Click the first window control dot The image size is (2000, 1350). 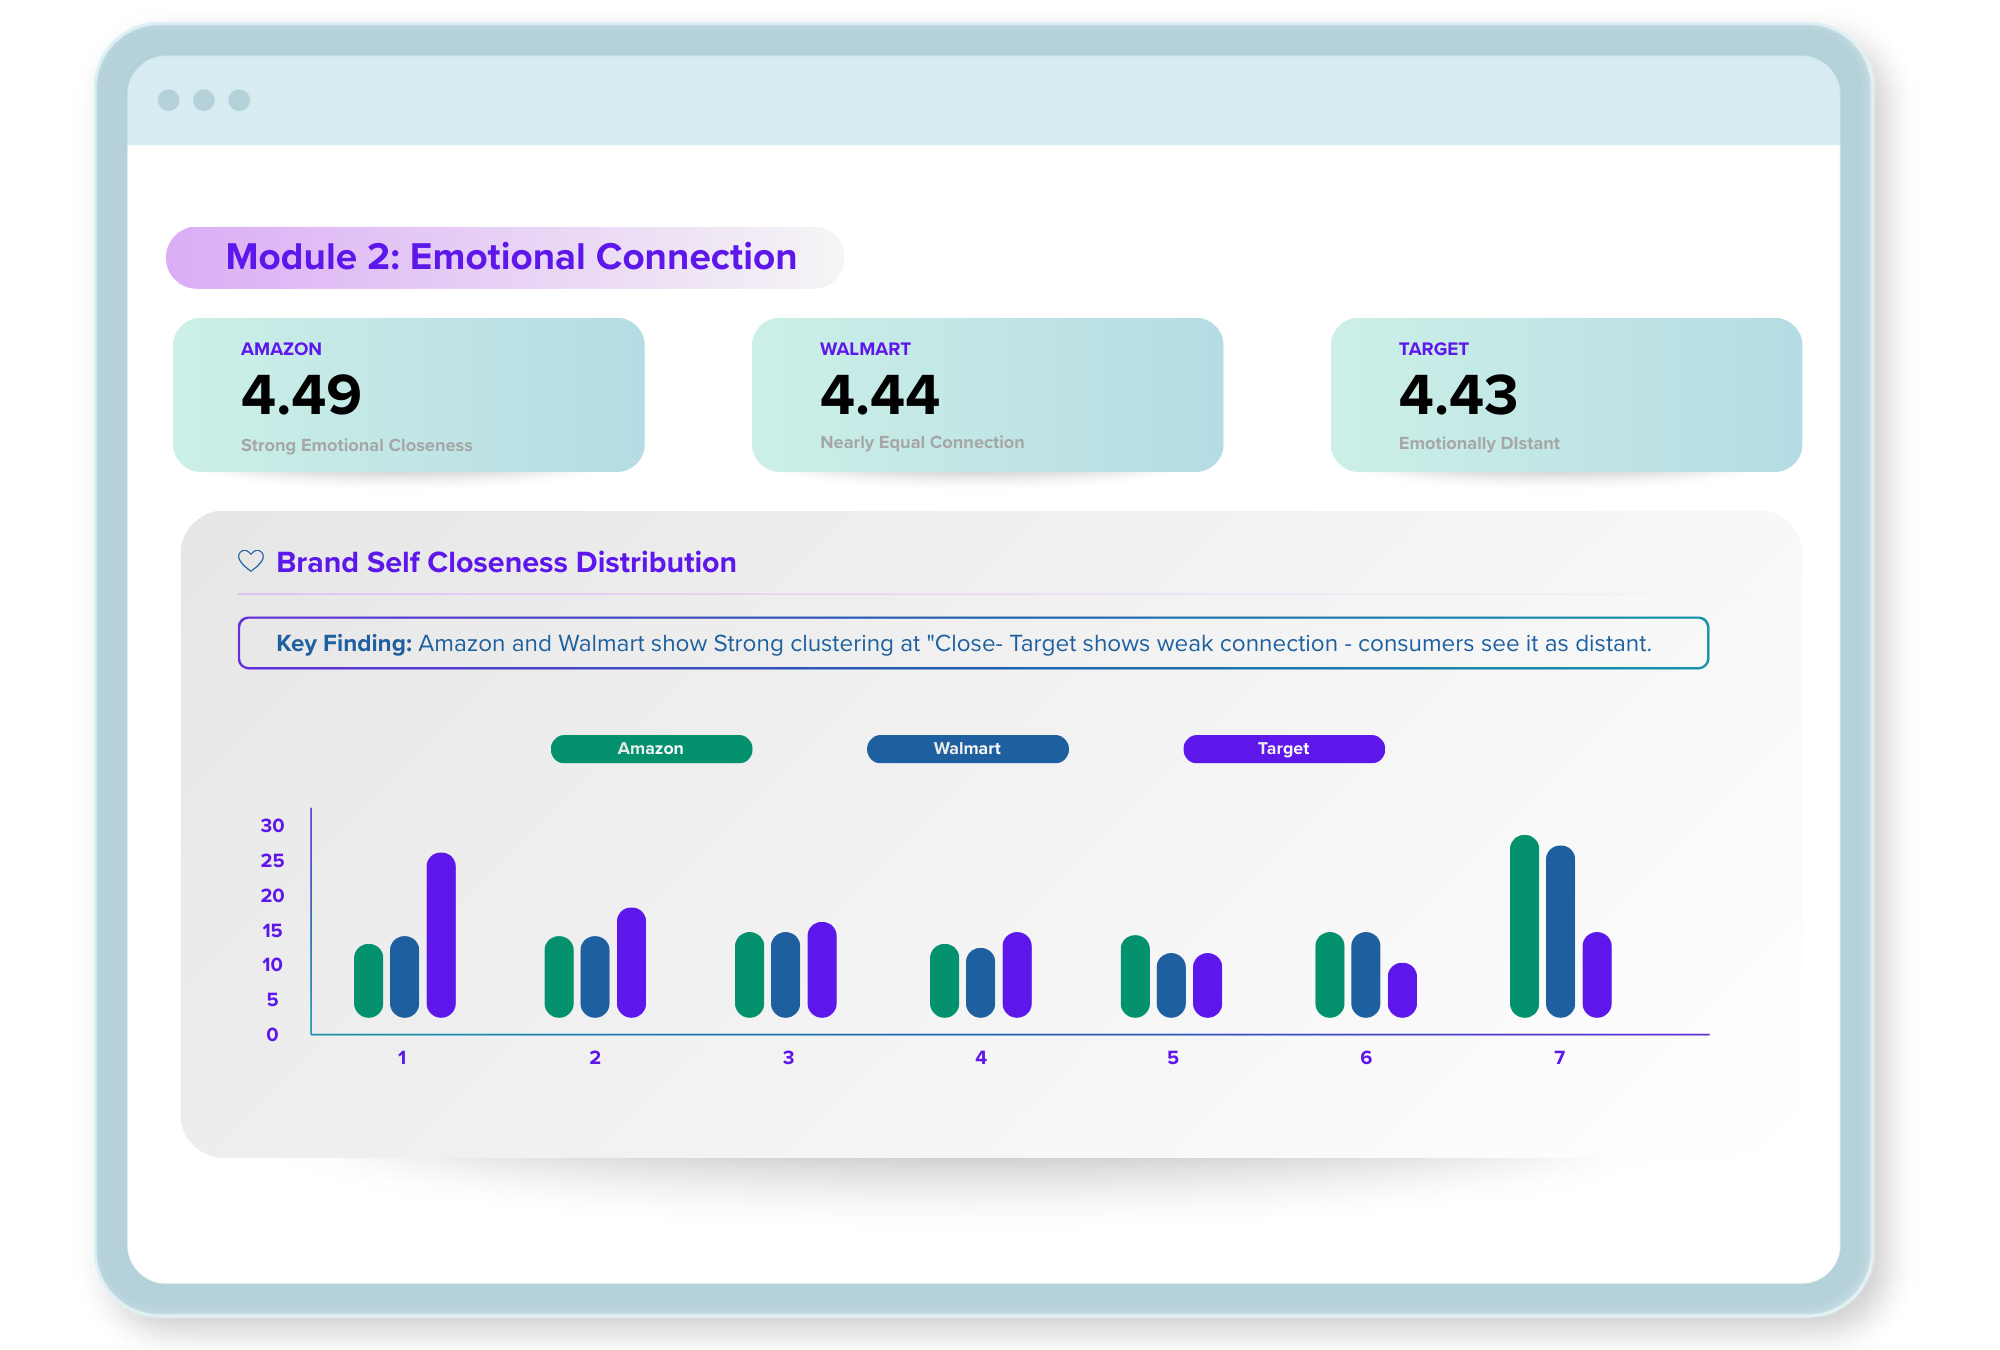pyautogui.click(x=169, y=100)
